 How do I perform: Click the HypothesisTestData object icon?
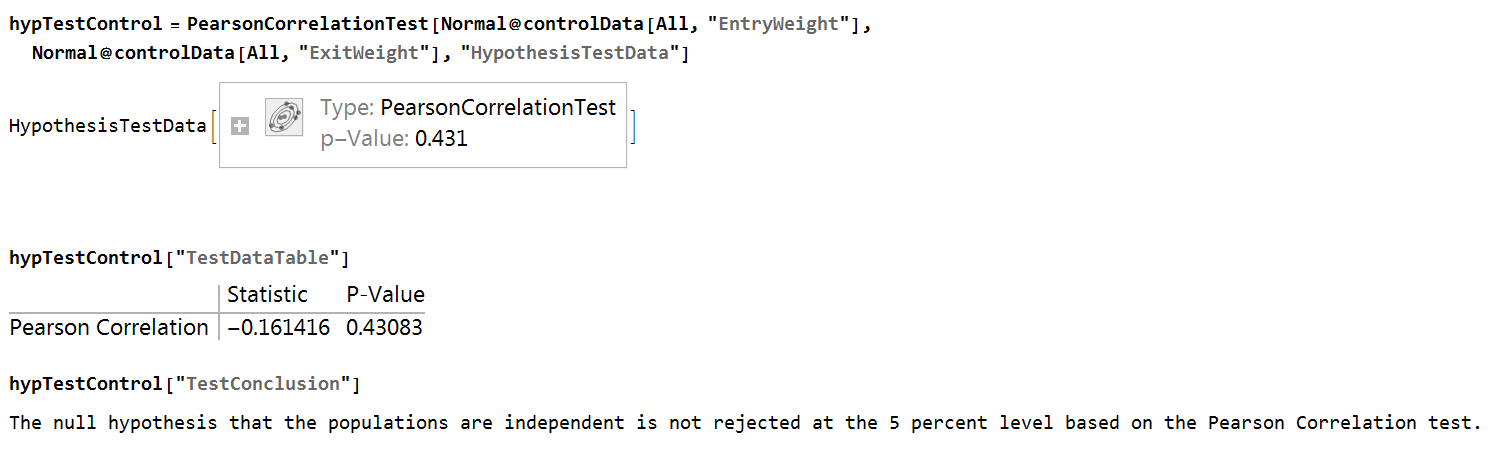click(x=284, y=118)
